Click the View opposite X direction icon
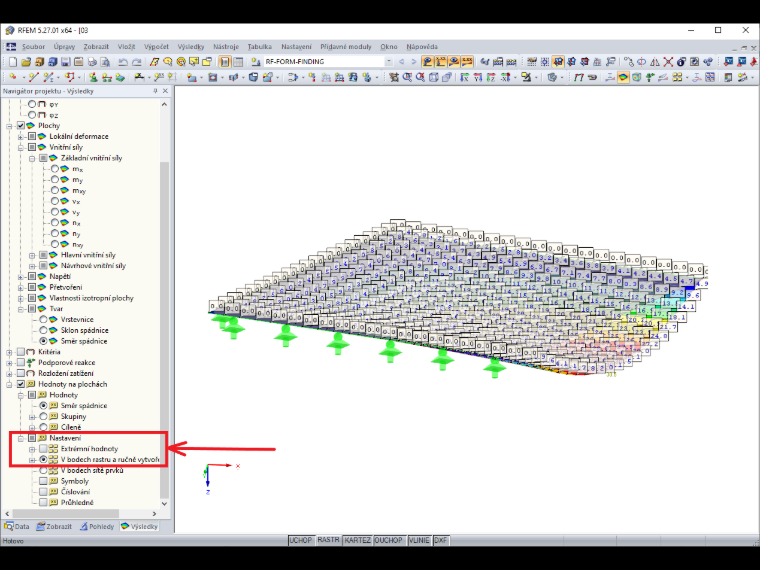Image resolution: width=760 pixels, height=570 pixels. [505, 77]
